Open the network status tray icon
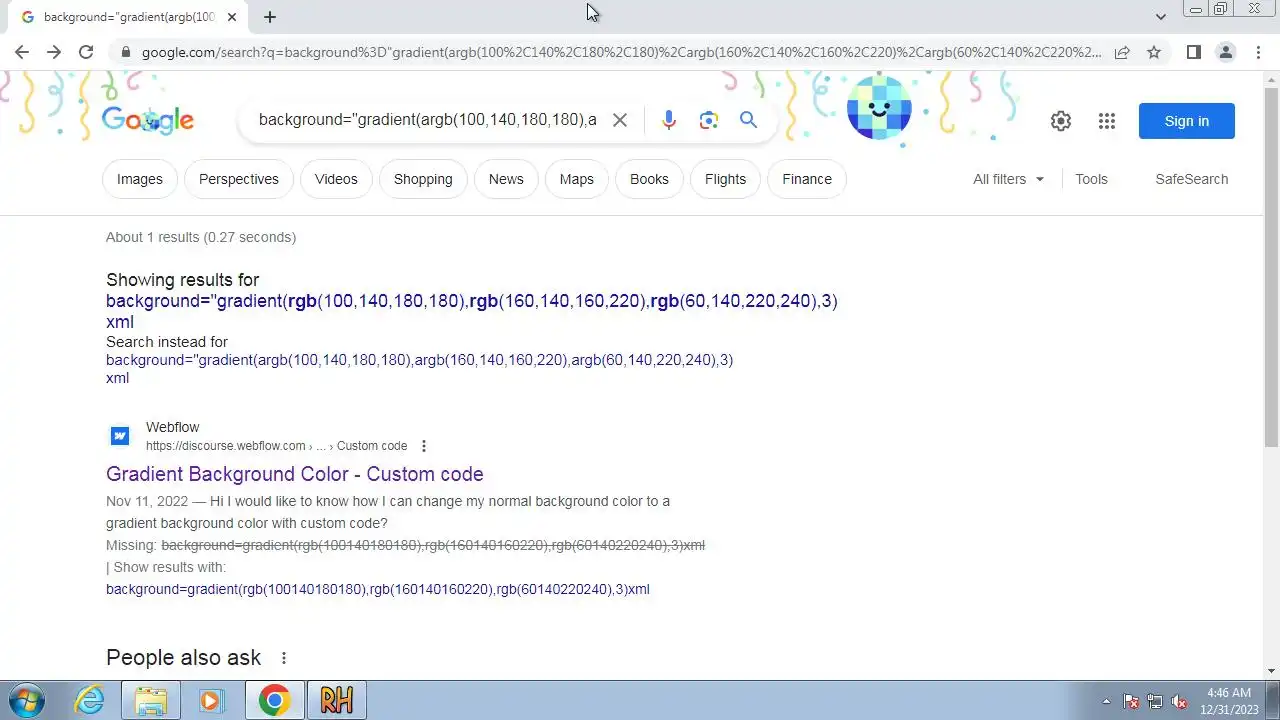Screen dimensions: 1280x720 pyautogui.click(x=1155, y=701)
